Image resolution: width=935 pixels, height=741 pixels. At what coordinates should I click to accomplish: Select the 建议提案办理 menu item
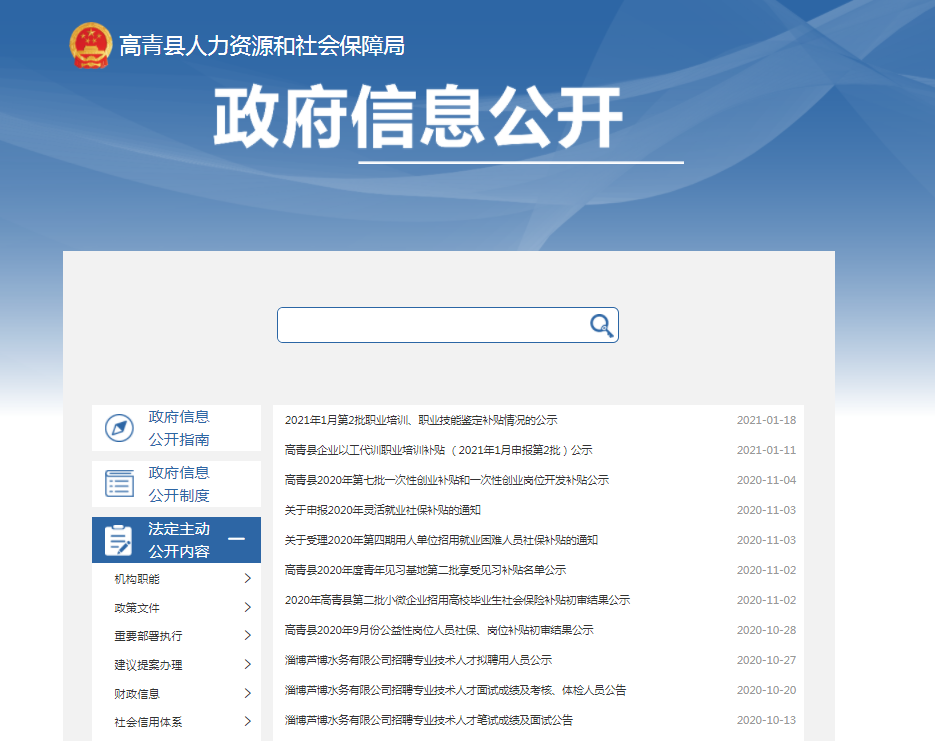click(148, 665)
